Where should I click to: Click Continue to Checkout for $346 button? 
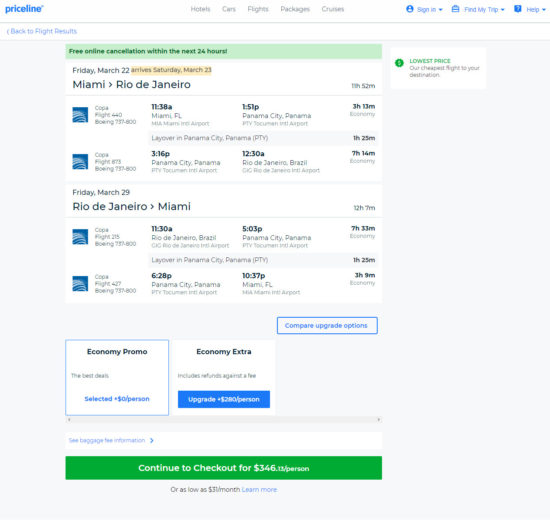coord(223,468)
